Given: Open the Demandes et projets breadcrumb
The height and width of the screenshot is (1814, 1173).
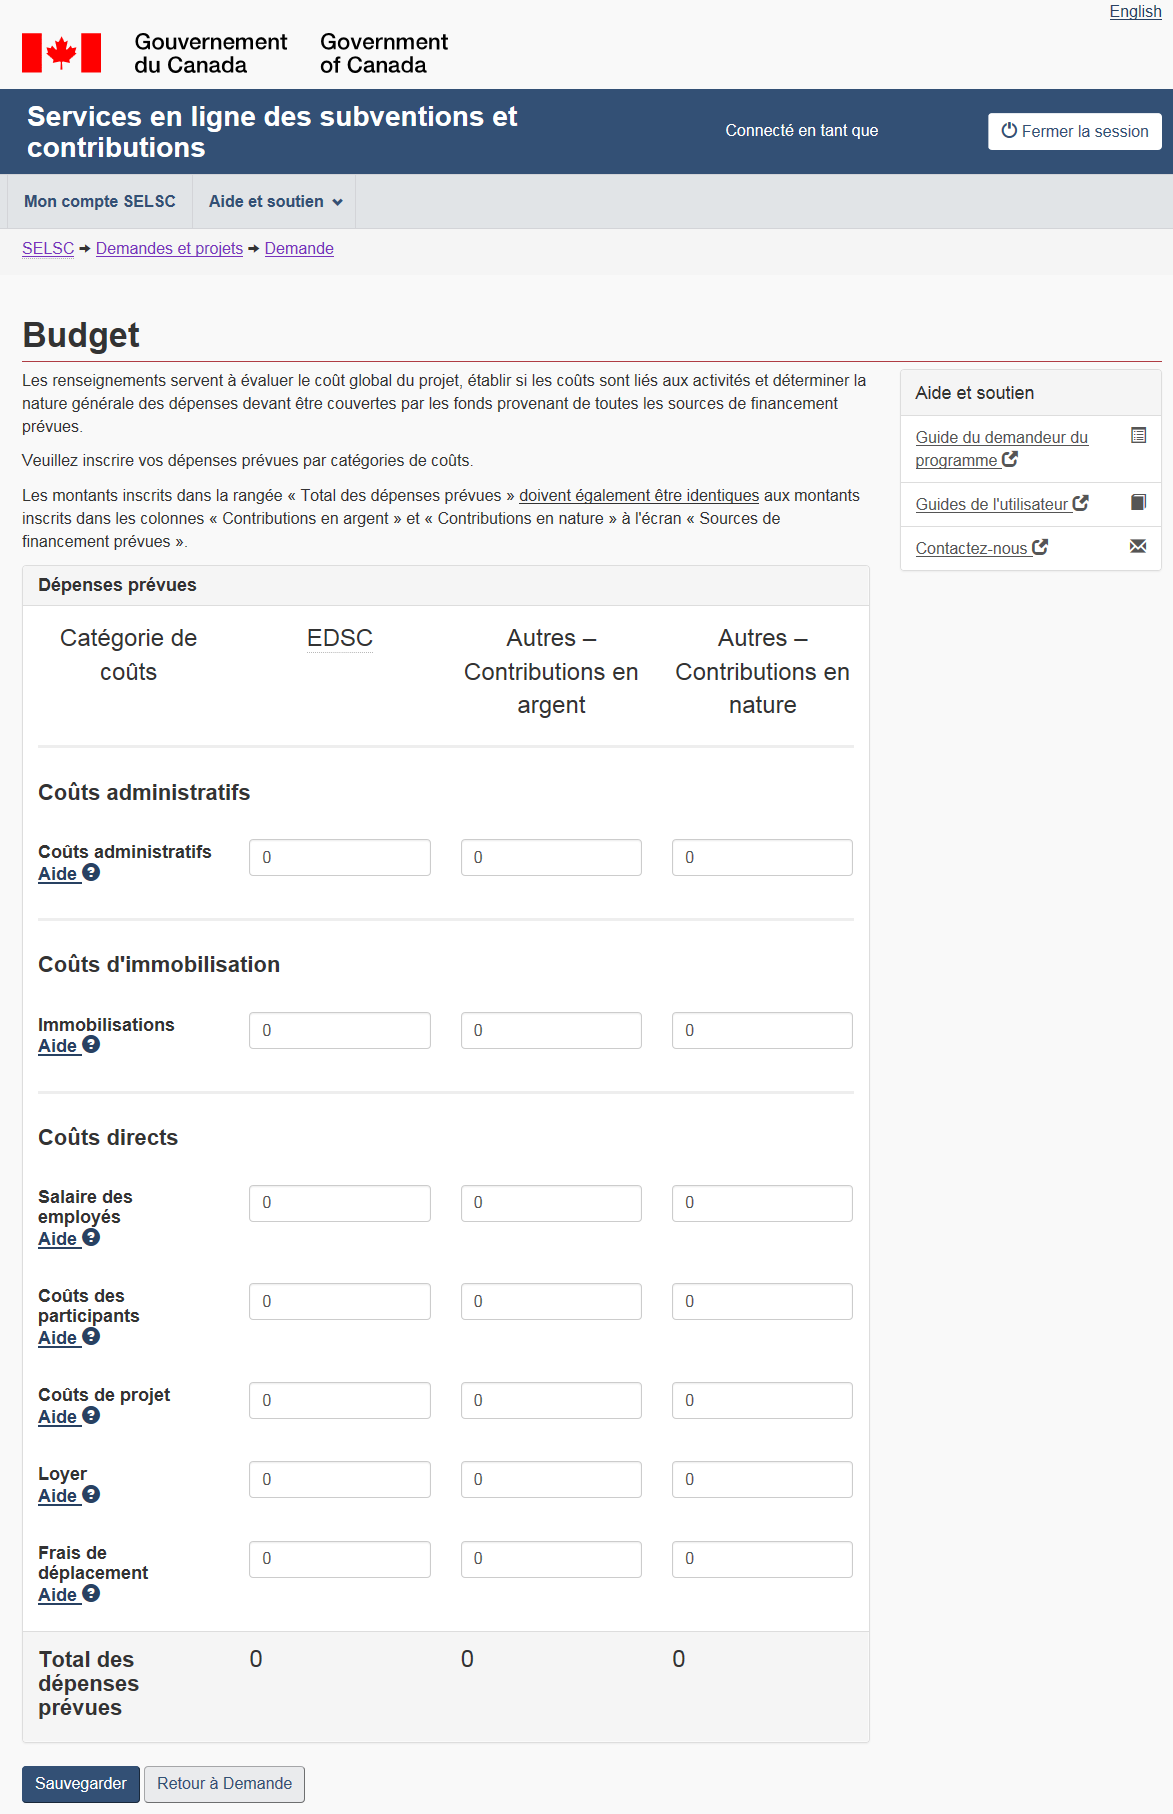Looking at the screenshot, I should 169,249.
